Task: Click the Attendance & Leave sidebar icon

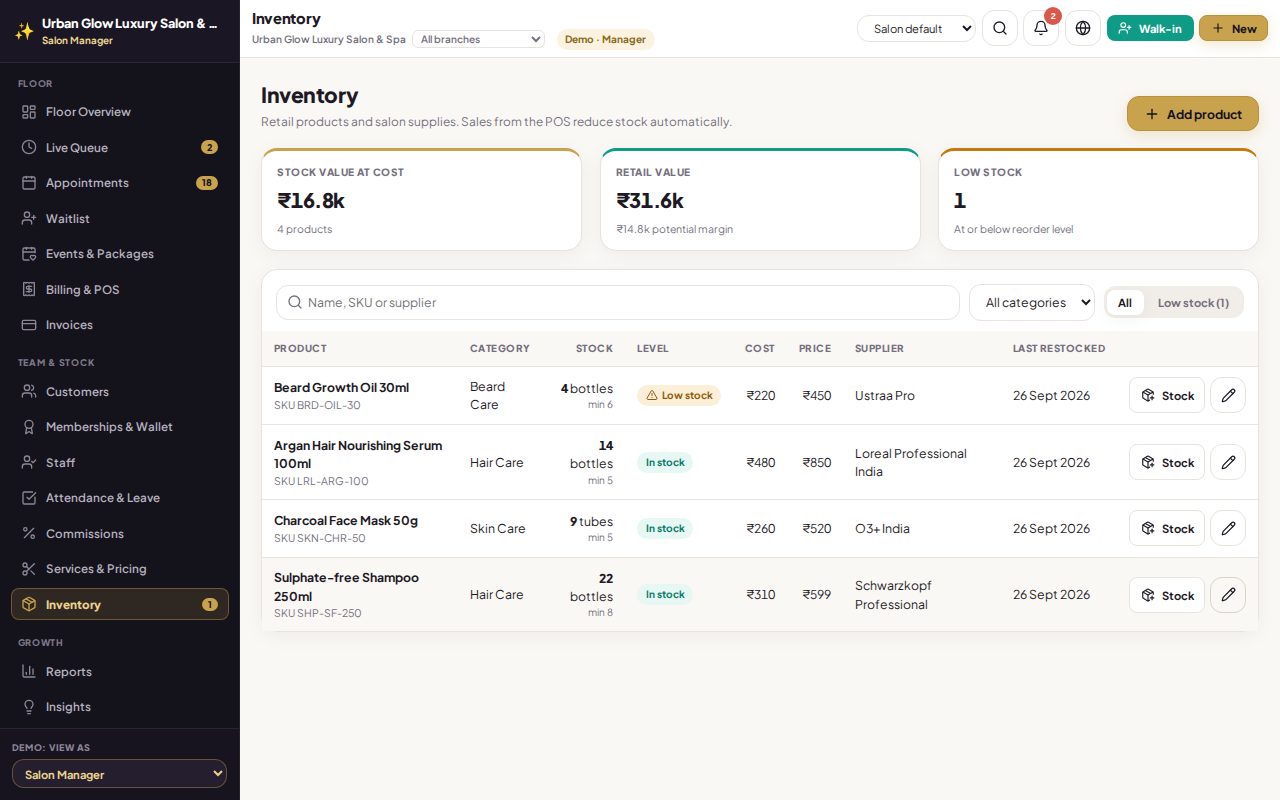Action: (29, 498)
